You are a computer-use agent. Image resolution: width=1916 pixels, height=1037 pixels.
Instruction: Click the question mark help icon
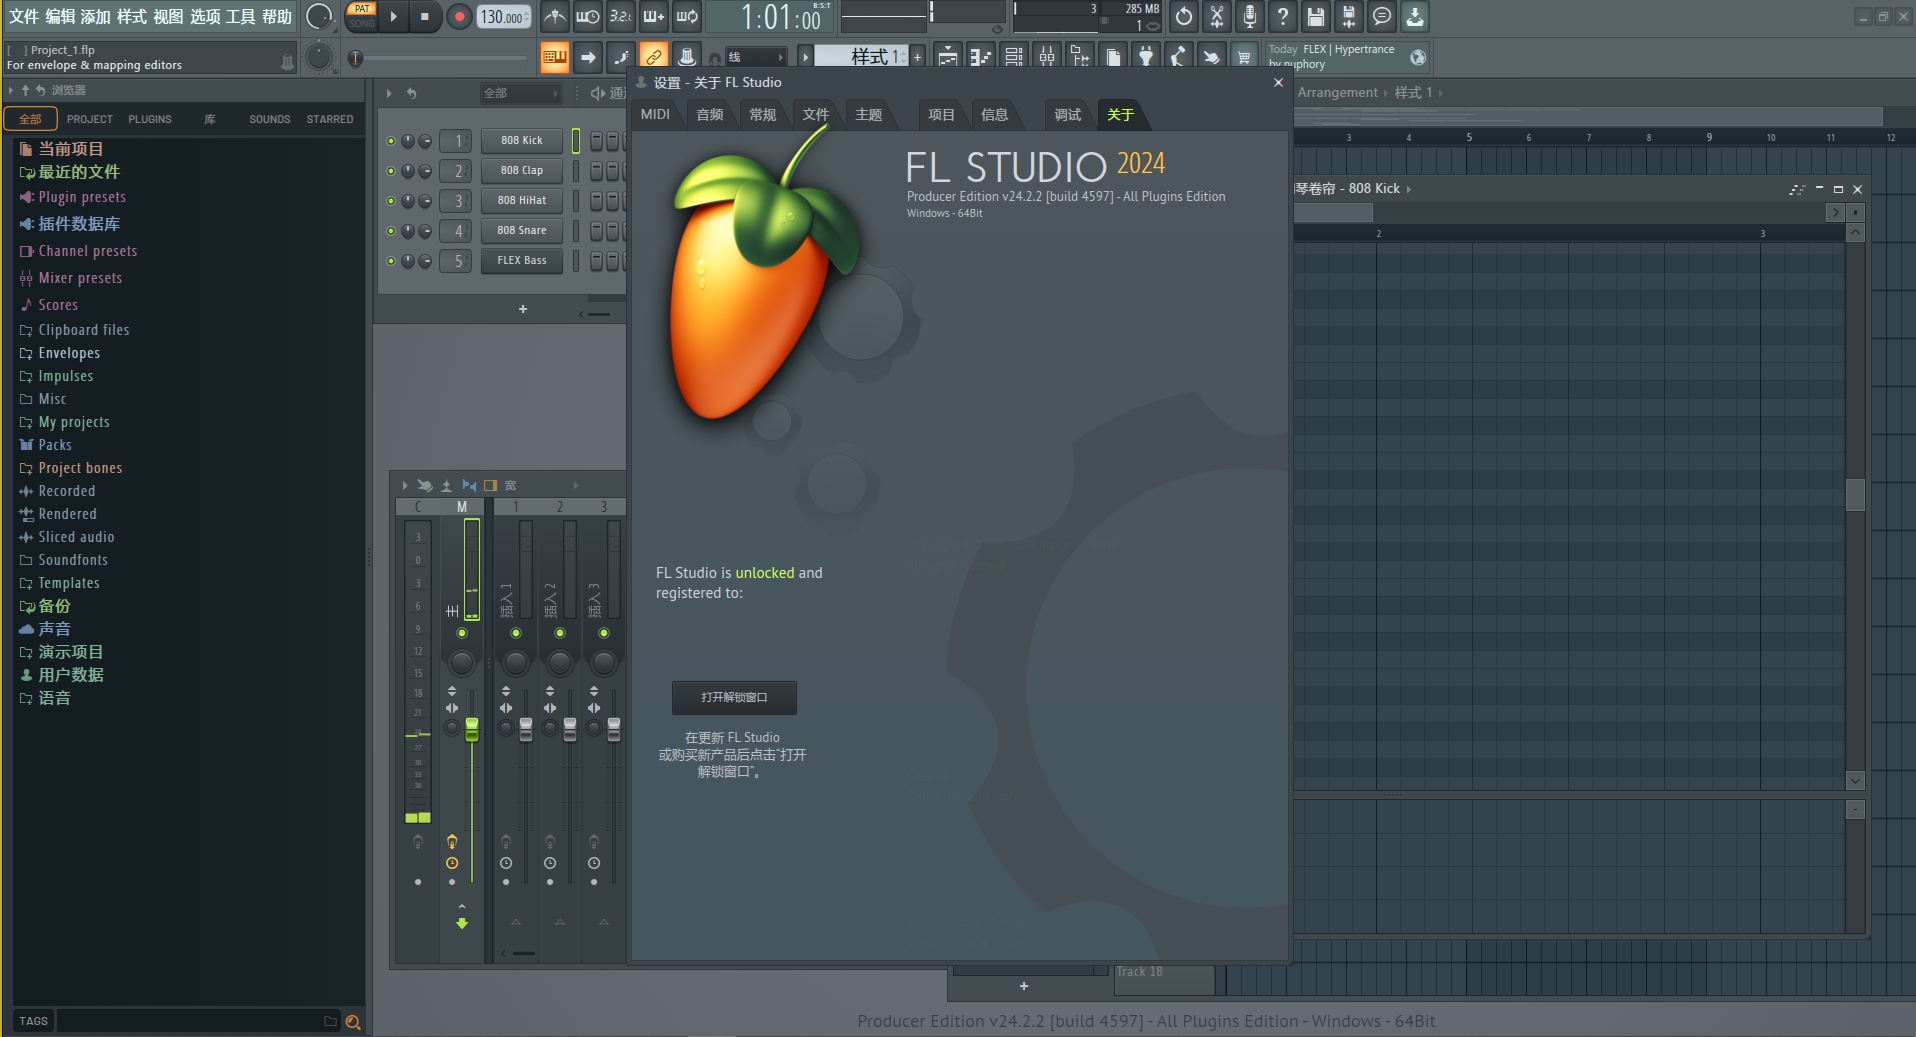point(1283,16)
